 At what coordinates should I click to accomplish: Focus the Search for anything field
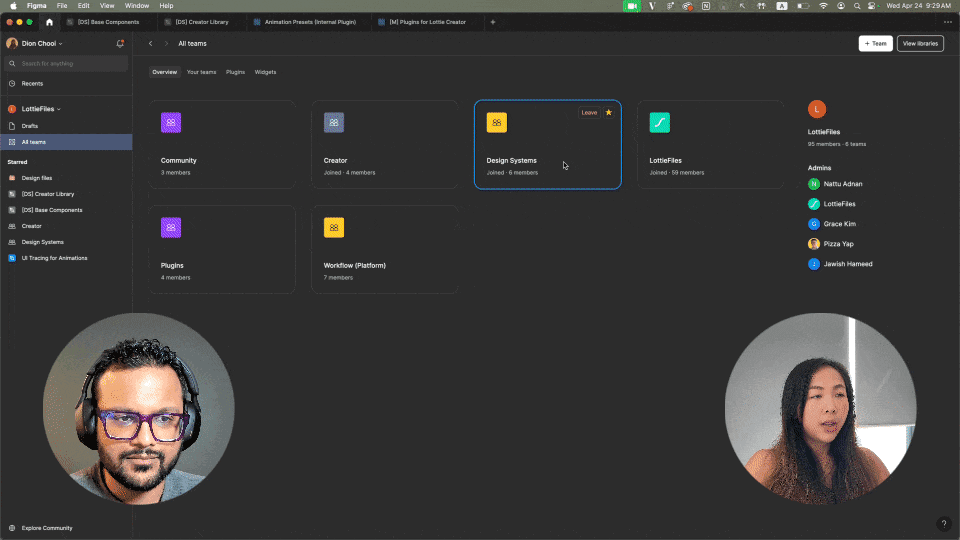point(66,64)
